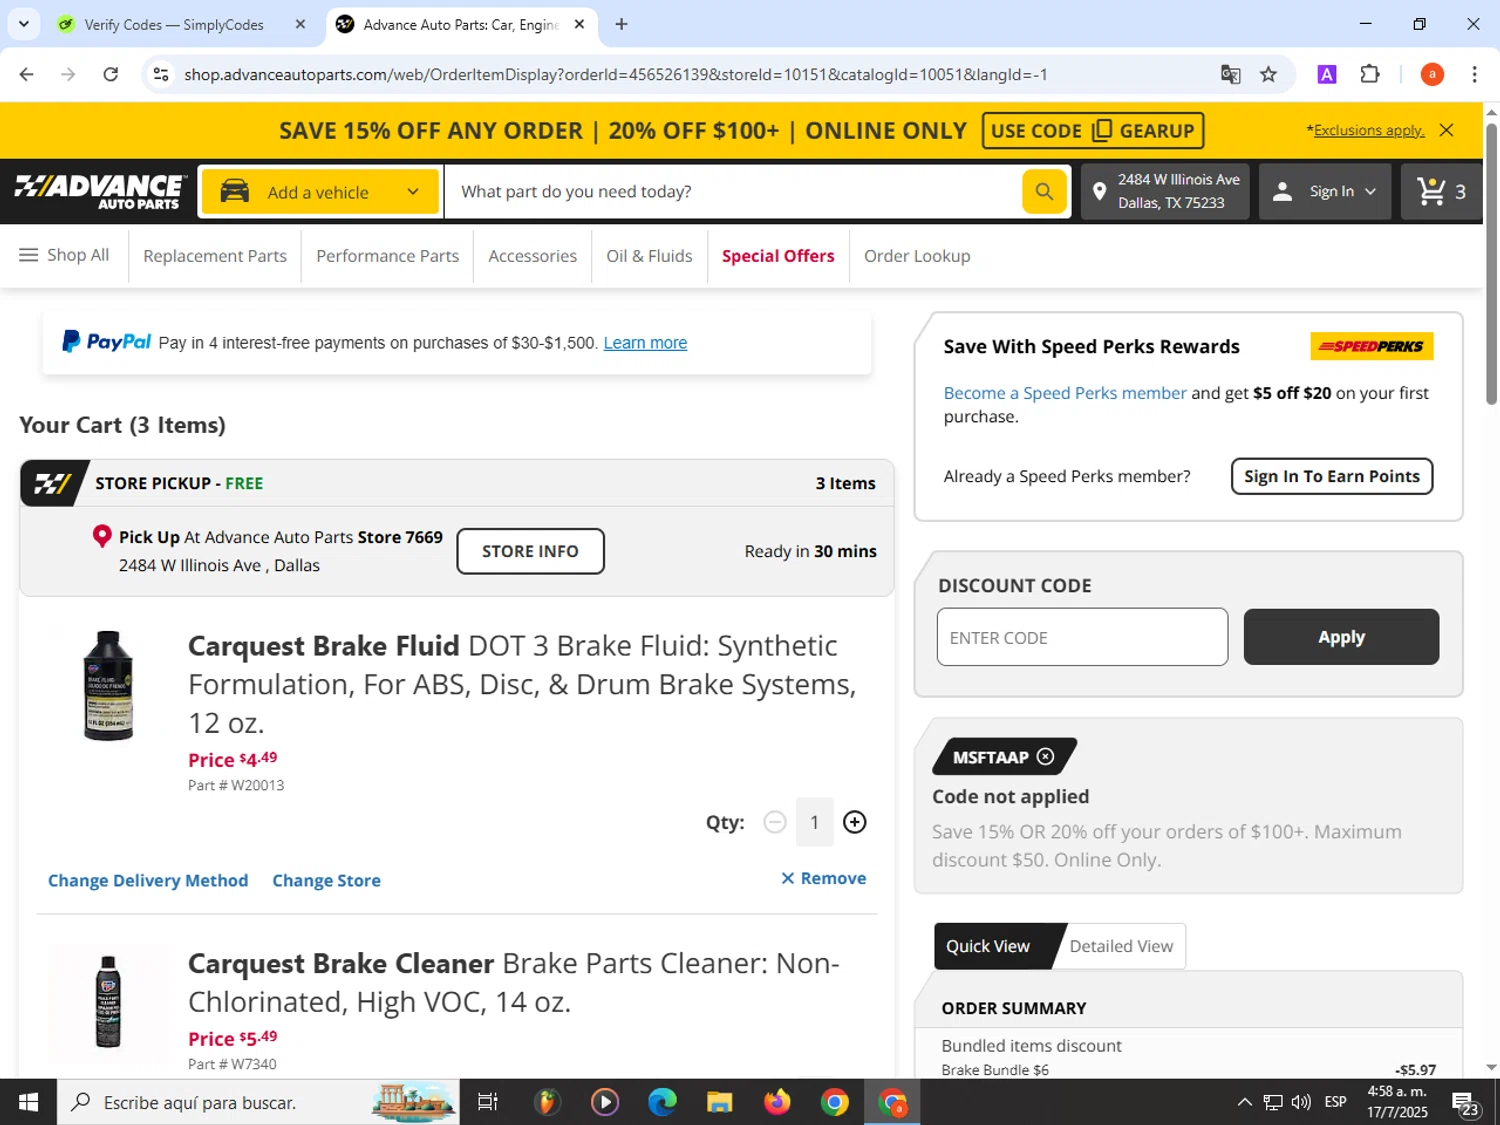Switch to Verify Codes SimplyCodes tab
This screenshot has height=1125, width=1500.
pos(174,24)
